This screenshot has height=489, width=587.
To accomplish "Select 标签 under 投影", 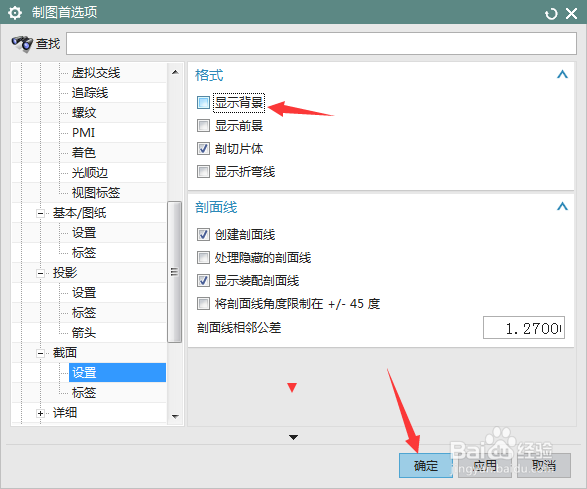I will pos(84,312).
